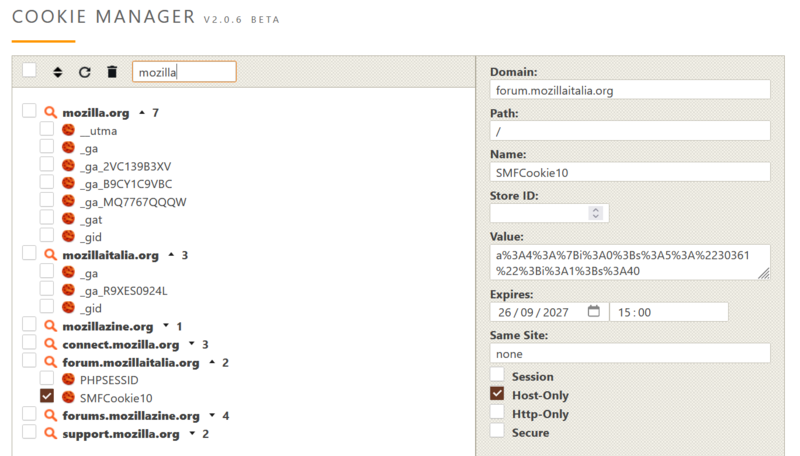Select the _ga_R9XES0924L cookie row

click(123, 291)
